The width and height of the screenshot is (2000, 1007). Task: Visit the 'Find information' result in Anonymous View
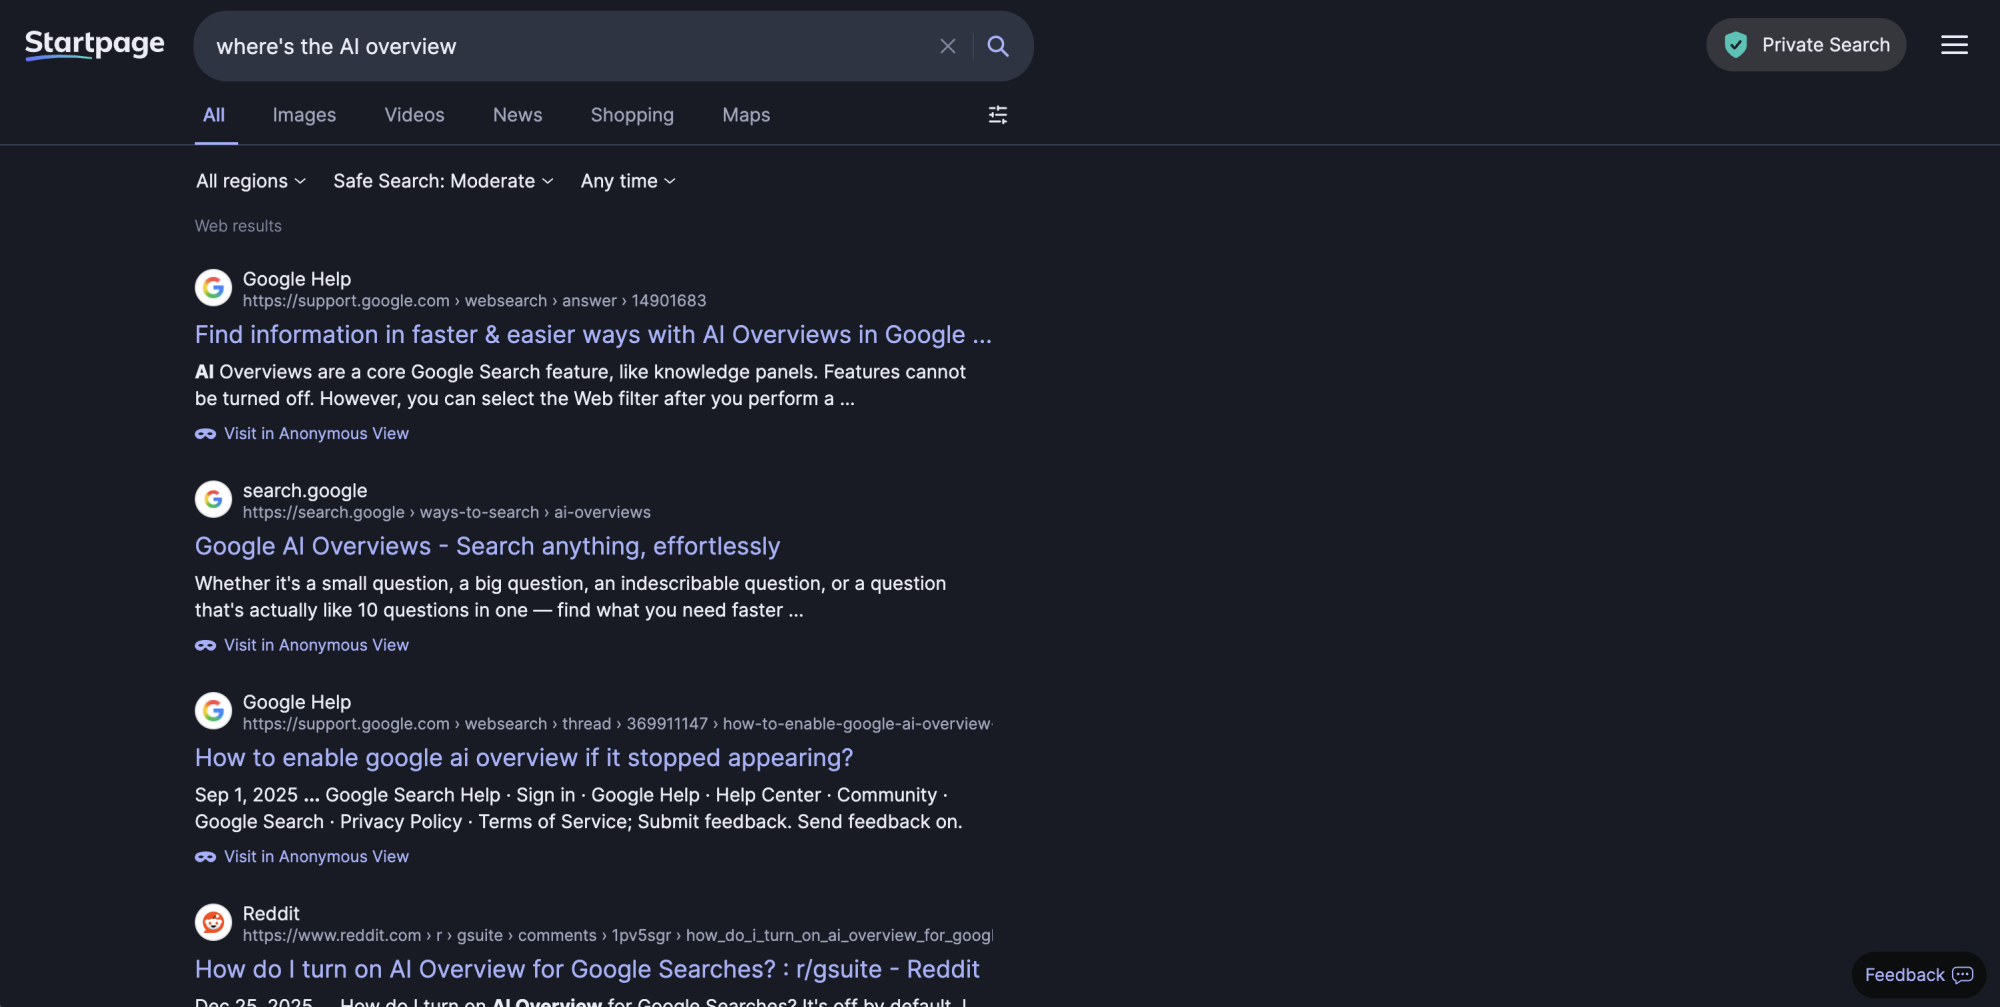point(302,434)
